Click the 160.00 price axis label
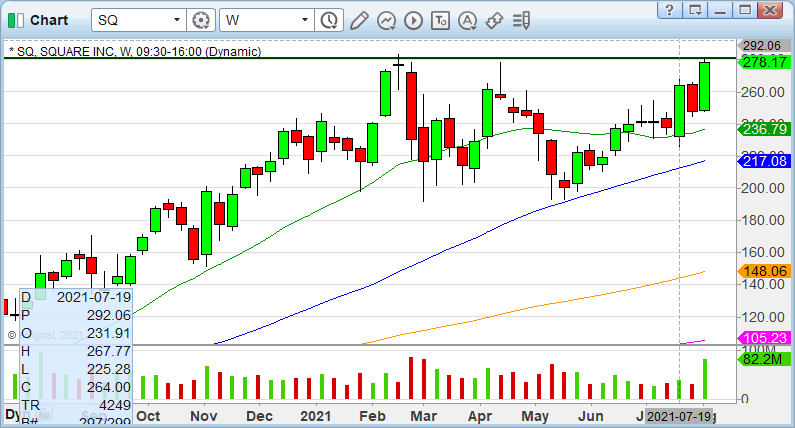The image size is (795, 428). tap(763, 252)
